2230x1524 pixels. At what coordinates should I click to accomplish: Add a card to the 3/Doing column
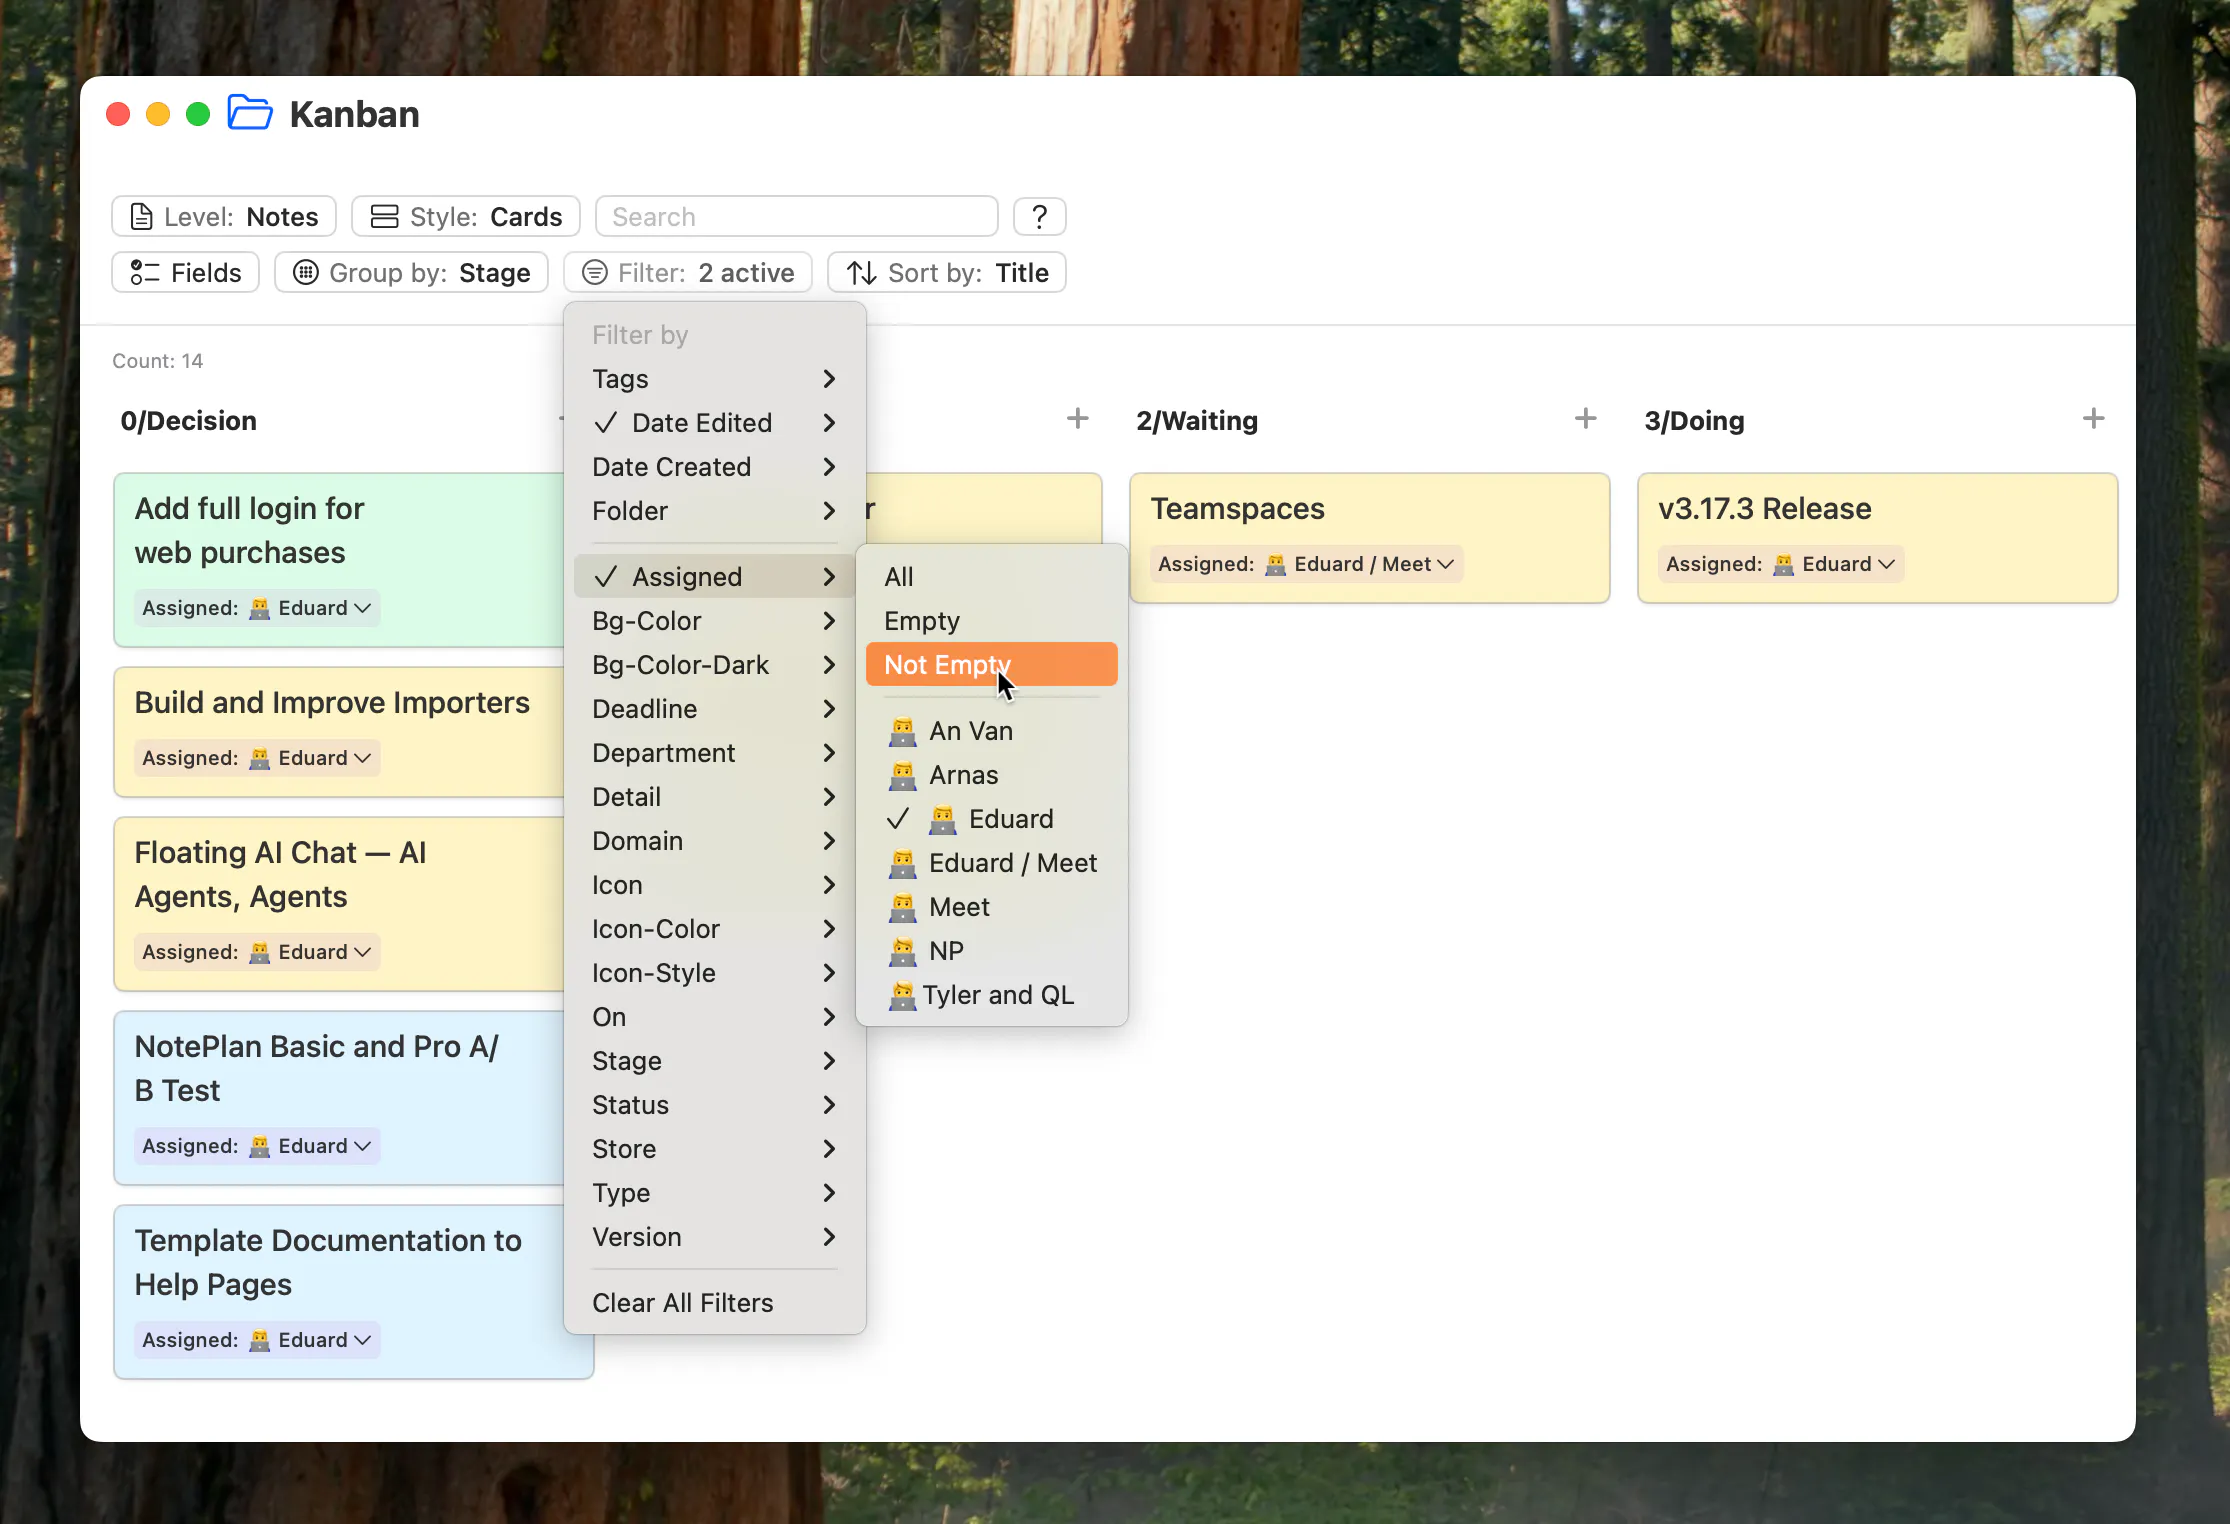(2093, 419)
